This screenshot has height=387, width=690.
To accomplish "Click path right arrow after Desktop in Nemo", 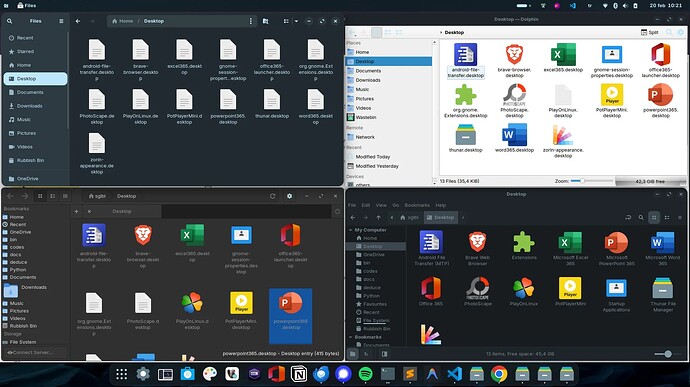I will point(463,217).
